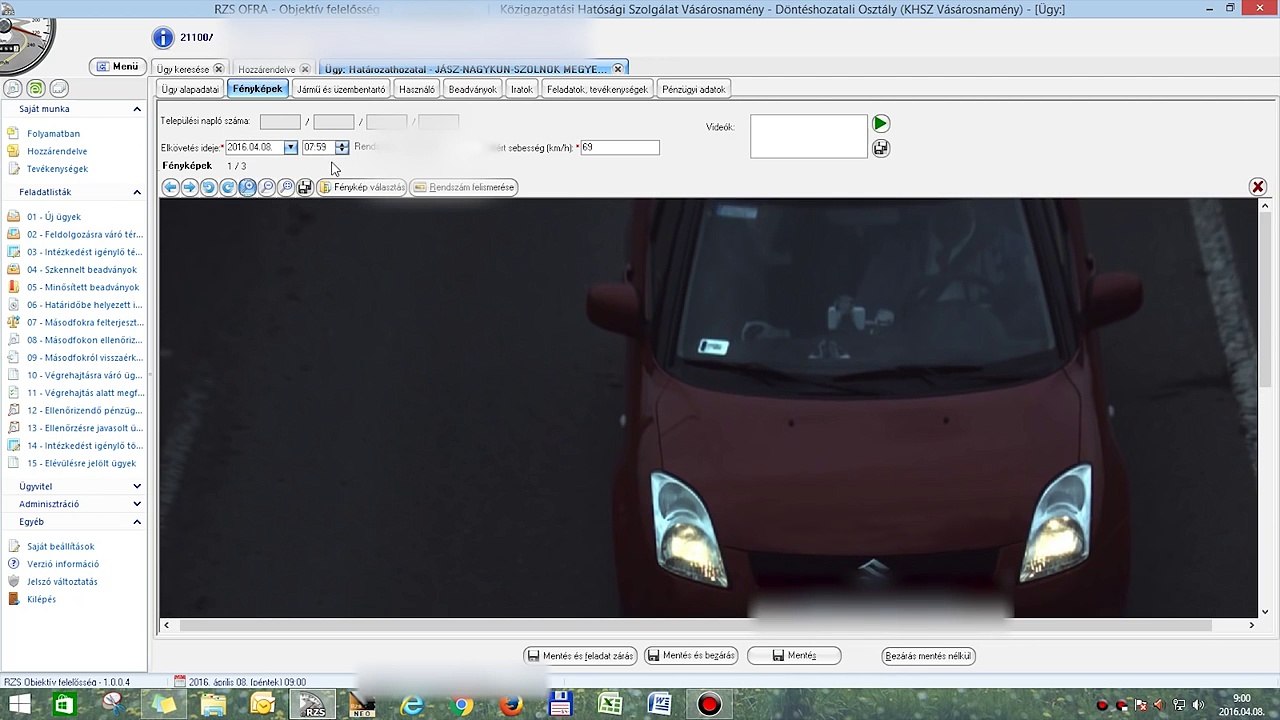Open the date dropdown for Elkövetés ideje
The width and height of the screenshot is (1280, 720).
click(290, 148)
